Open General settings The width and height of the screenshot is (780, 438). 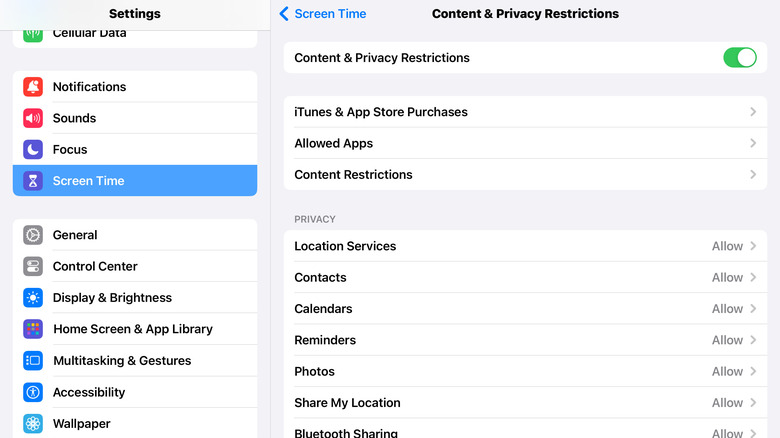pos(135,235)
